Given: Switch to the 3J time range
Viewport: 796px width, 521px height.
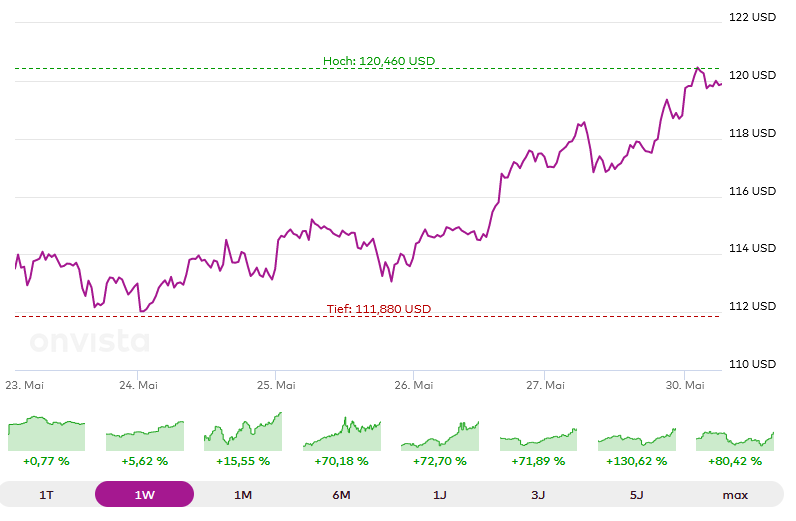Looking at the screenshot, I should 538,494.
